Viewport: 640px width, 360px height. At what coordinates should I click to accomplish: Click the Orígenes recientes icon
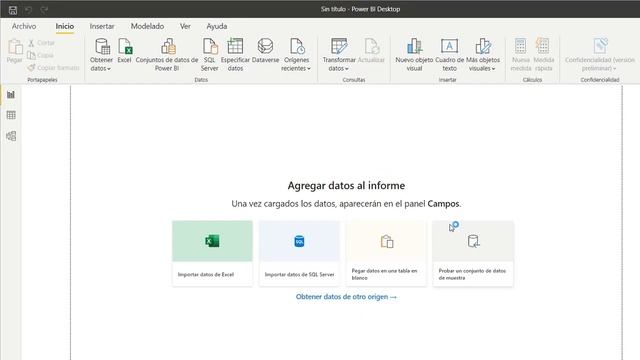pyautogui.click(x=297, y=46)
